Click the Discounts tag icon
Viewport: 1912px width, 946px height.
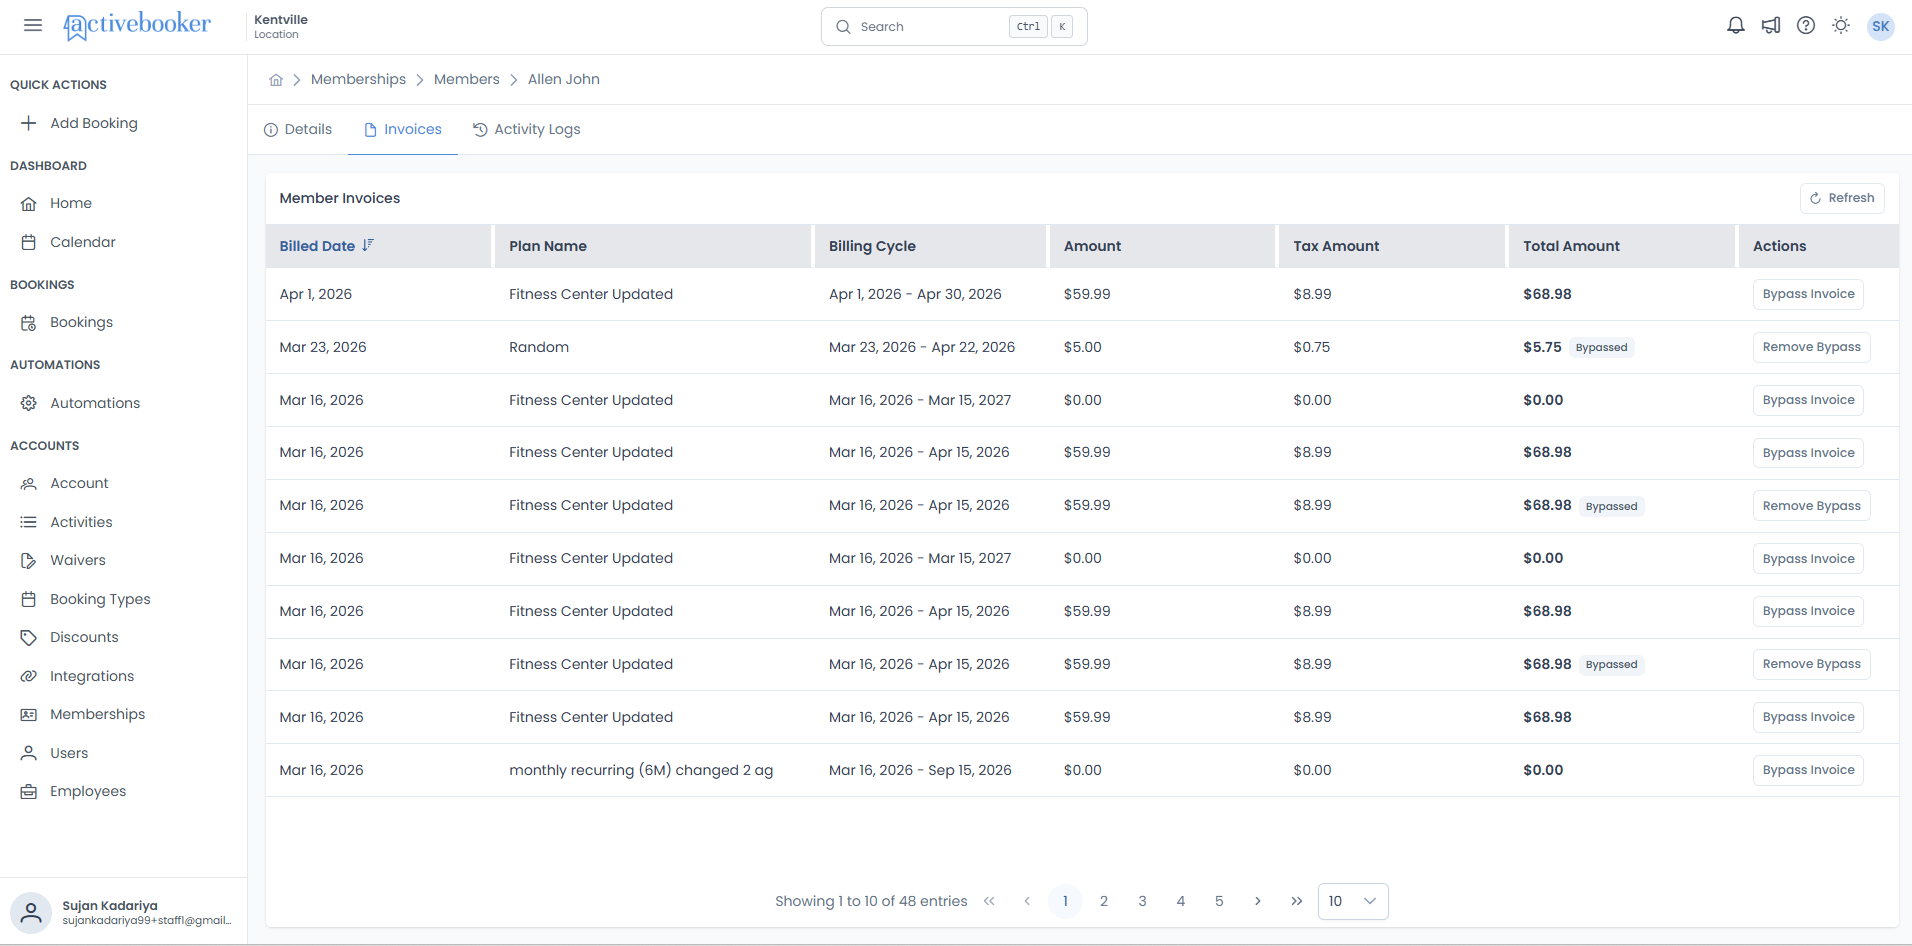point(29,637)
